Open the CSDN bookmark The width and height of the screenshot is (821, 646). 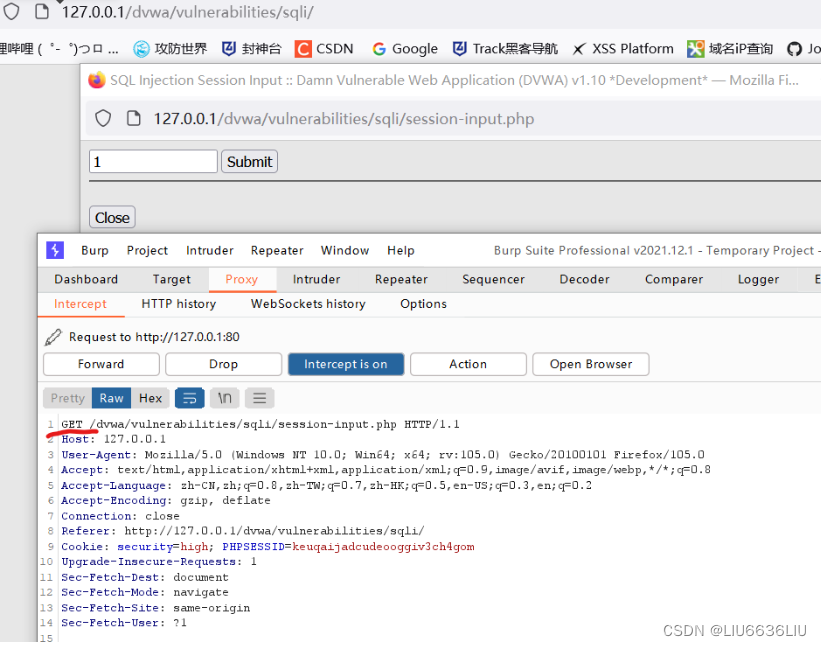pos(324,48)
